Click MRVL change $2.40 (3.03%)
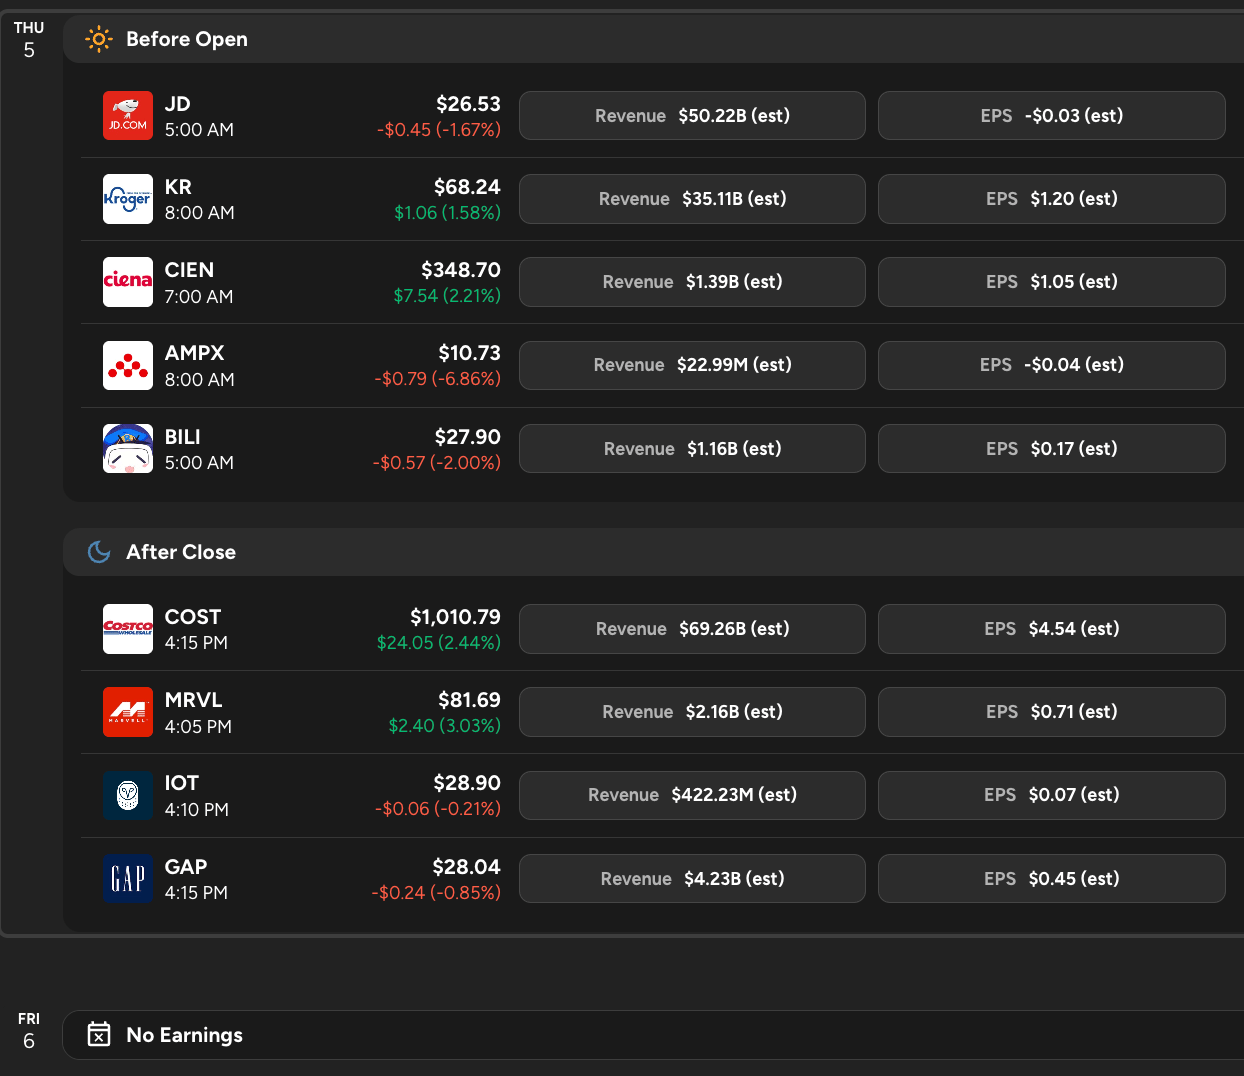Image resolution: width=1244 pixels, height=1076 pixels. pos(445,726)
